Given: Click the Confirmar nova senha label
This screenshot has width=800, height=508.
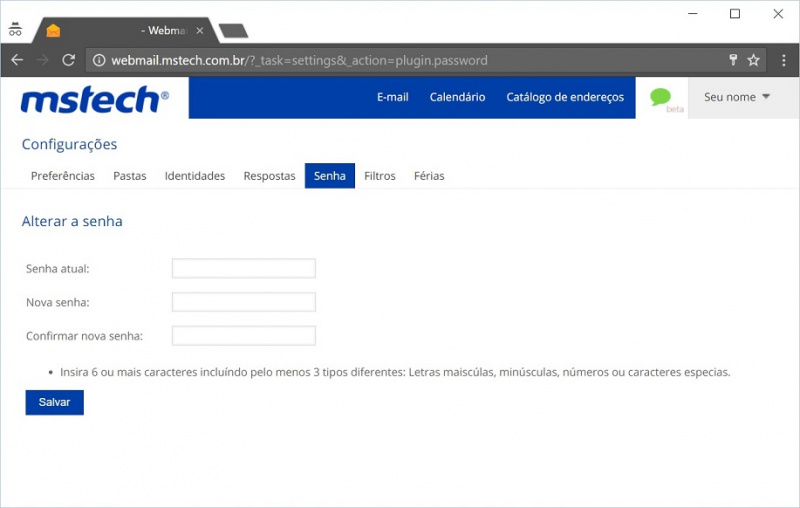Looking at the screenshot, I should (85, 336).
